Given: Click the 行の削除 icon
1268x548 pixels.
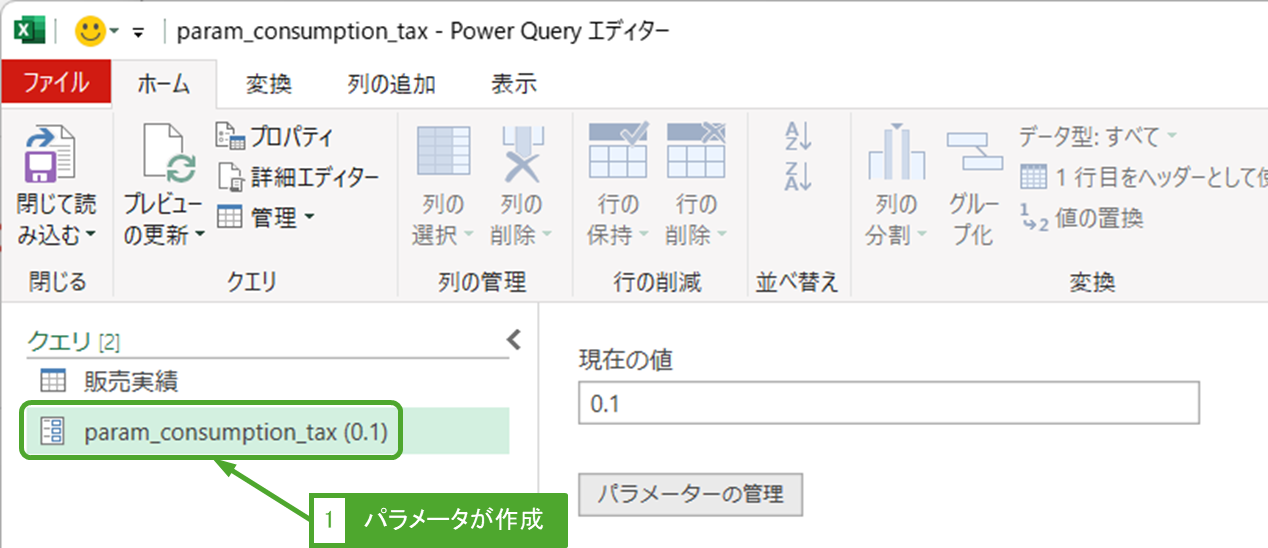Looking at the screenshot, I should 695,153.
